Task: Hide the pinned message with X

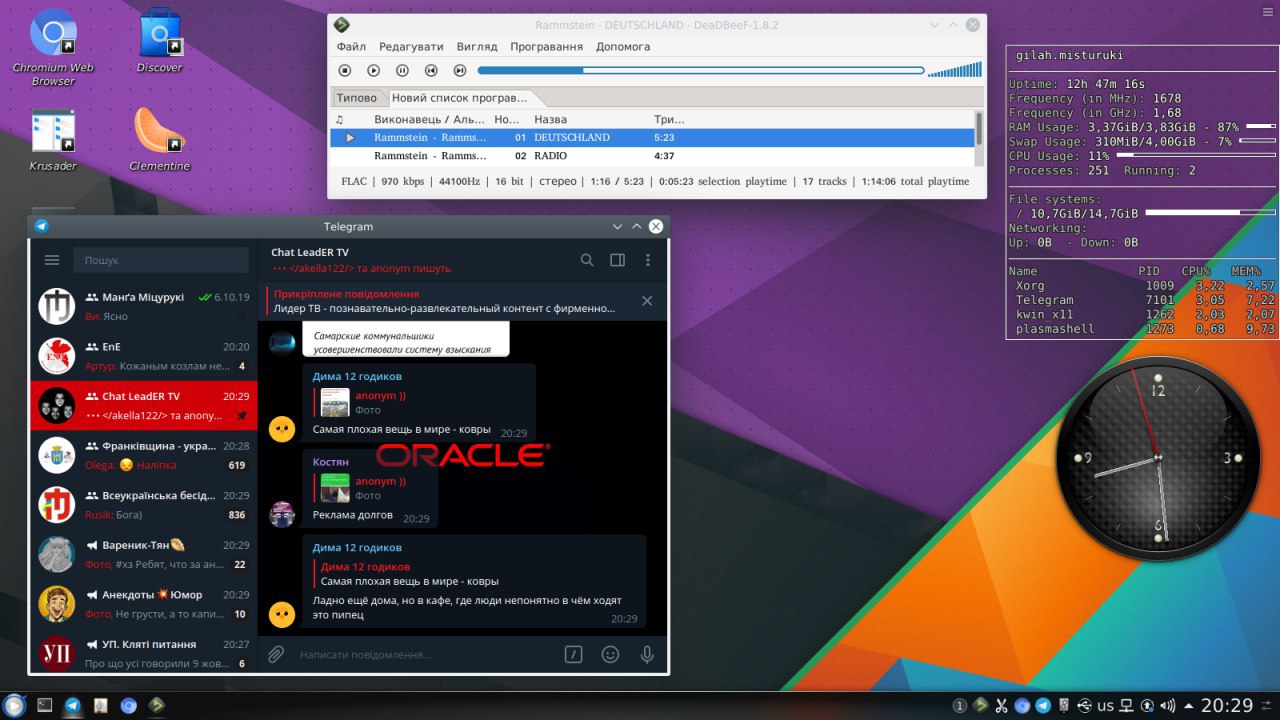Action: pyautogui.click(x=647, y=301)
